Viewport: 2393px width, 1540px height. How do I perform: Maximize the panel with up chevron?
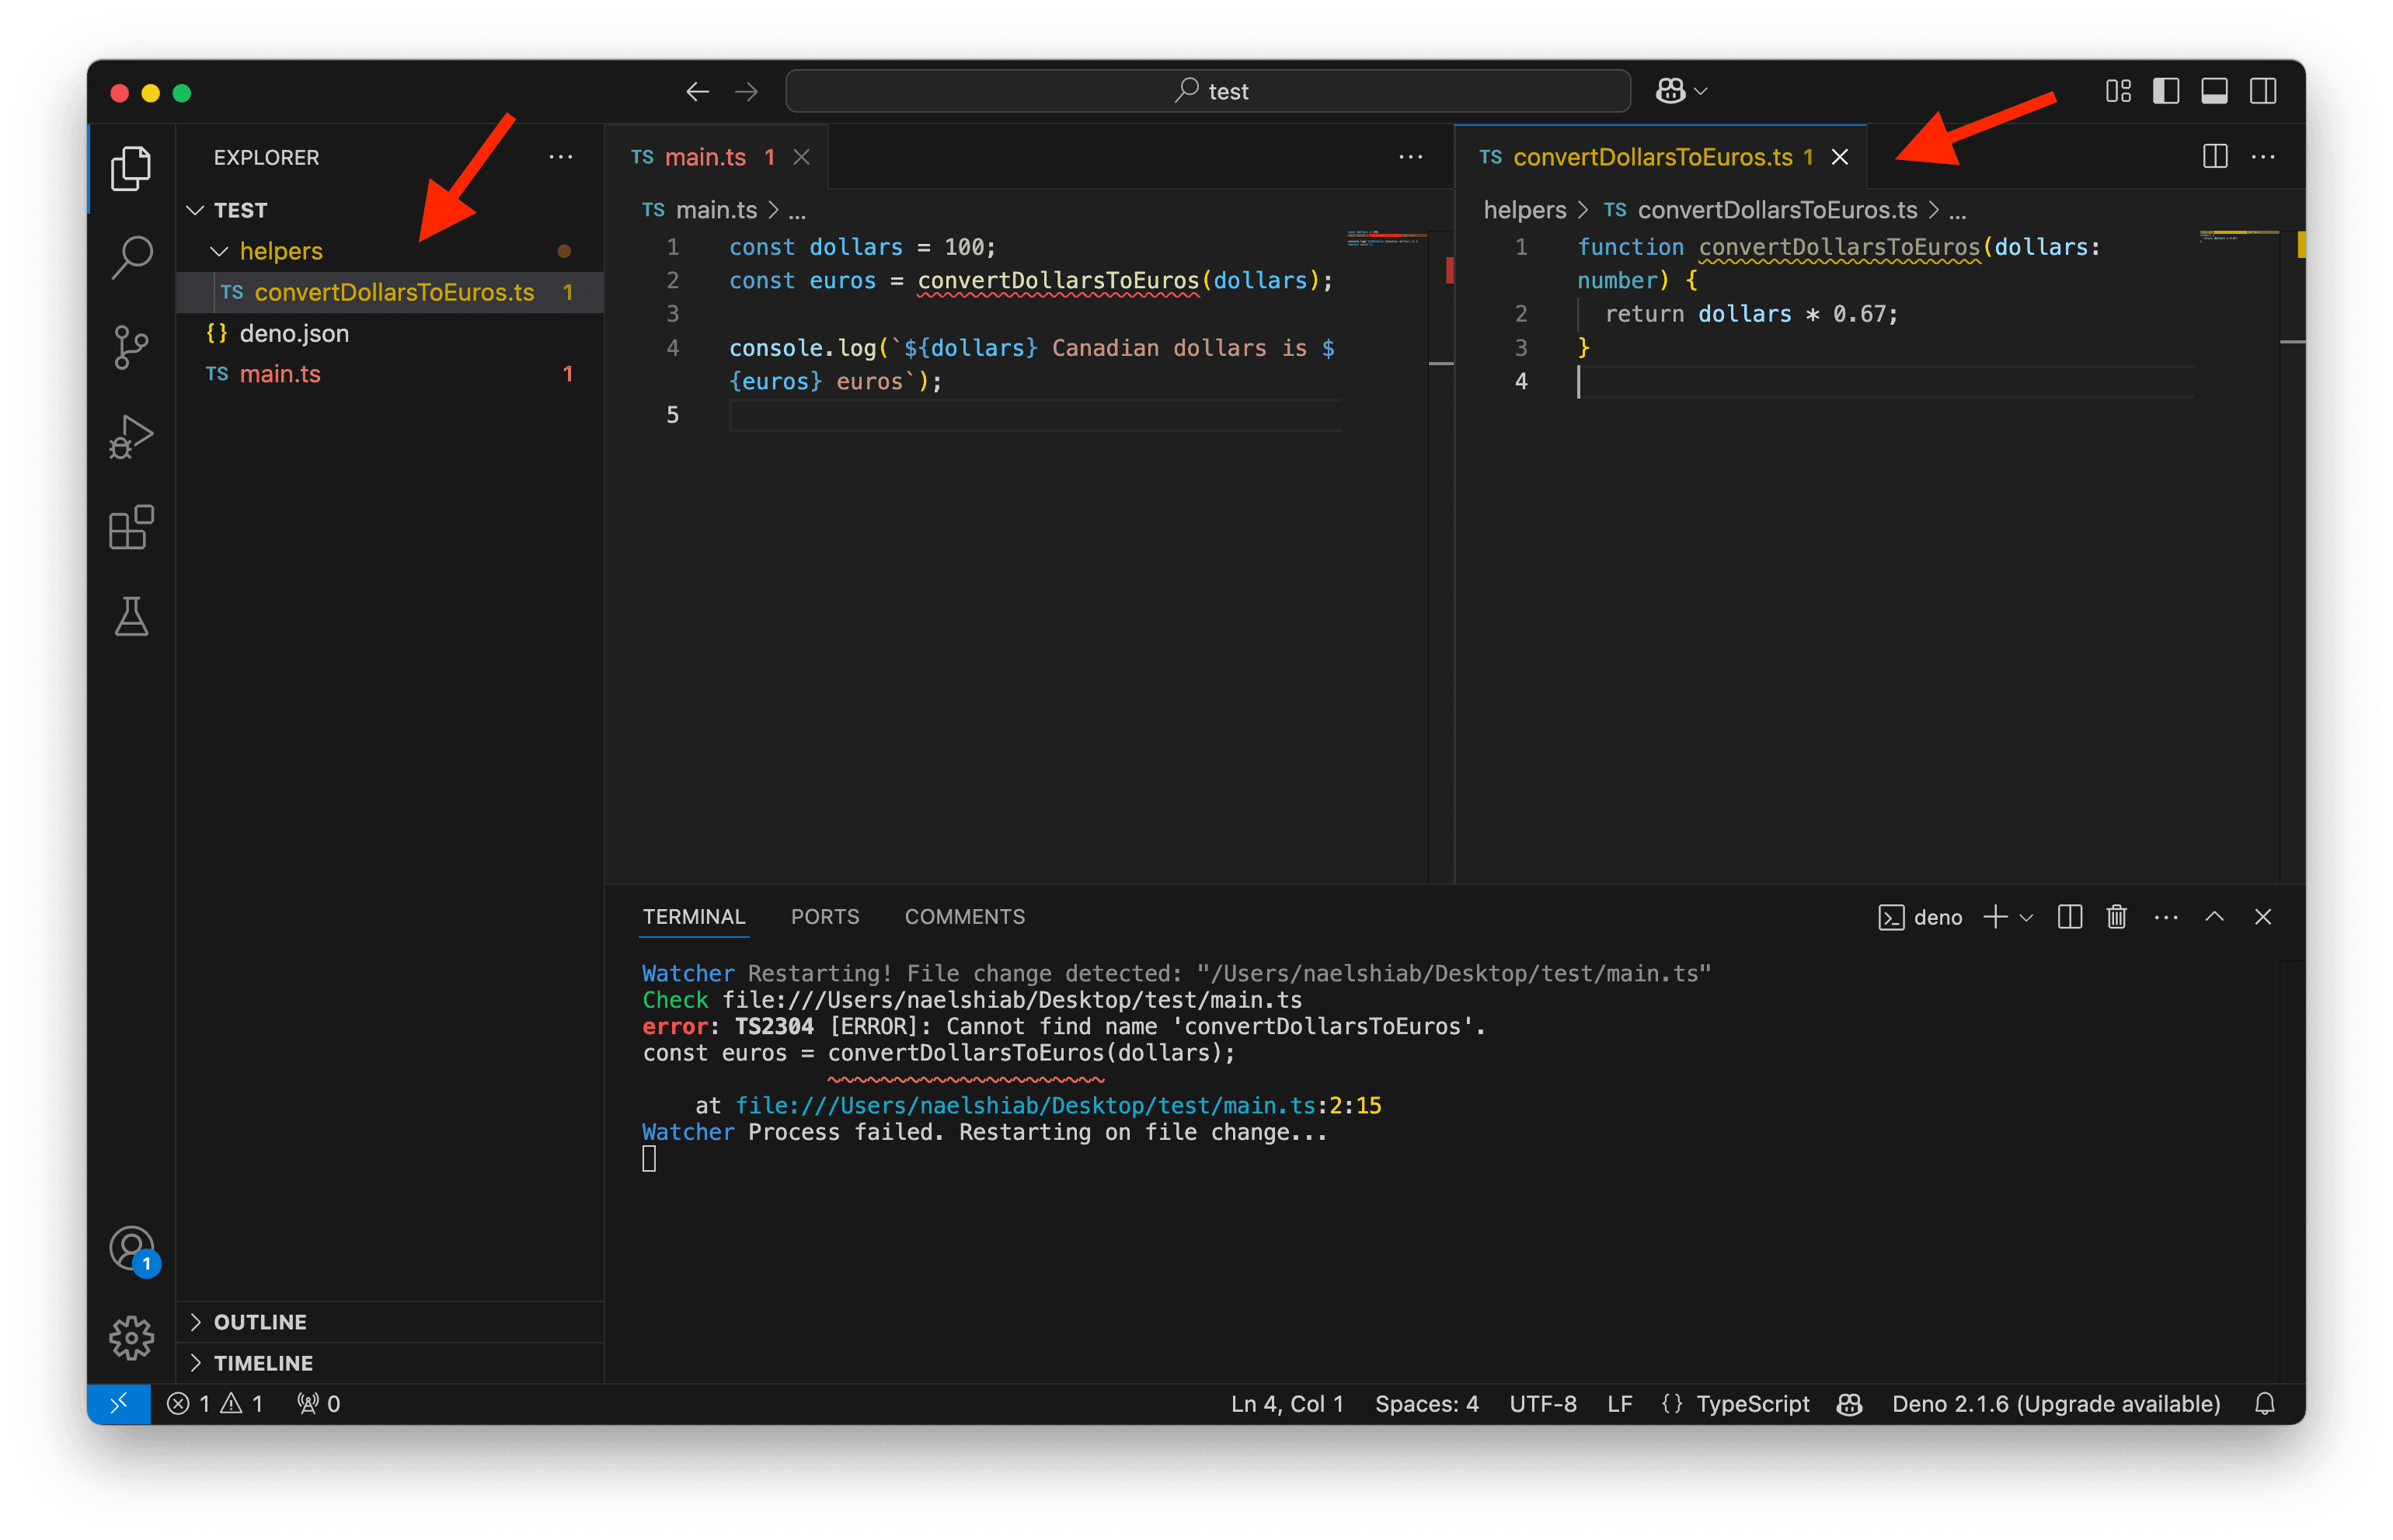pos(2214,916)
